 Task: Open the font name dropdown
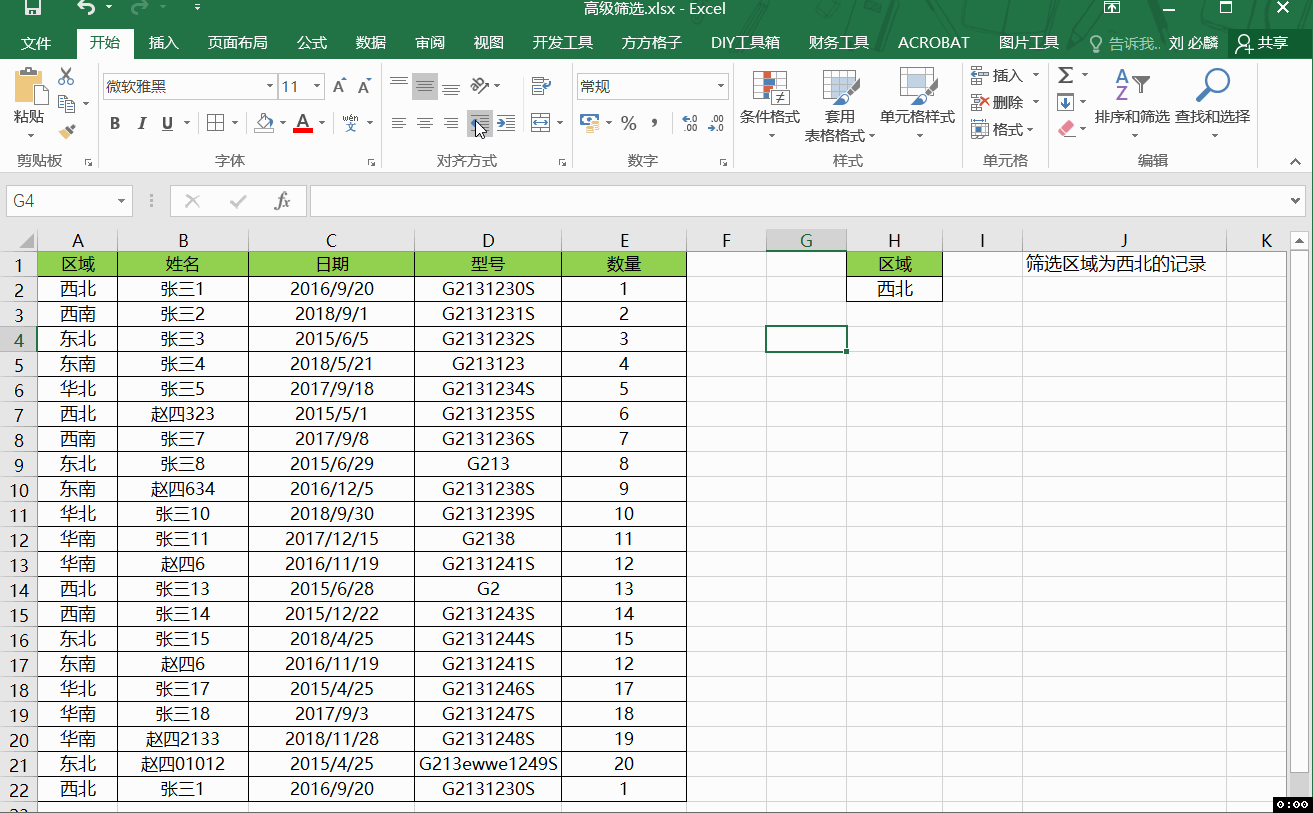click(x=270, y=87)
